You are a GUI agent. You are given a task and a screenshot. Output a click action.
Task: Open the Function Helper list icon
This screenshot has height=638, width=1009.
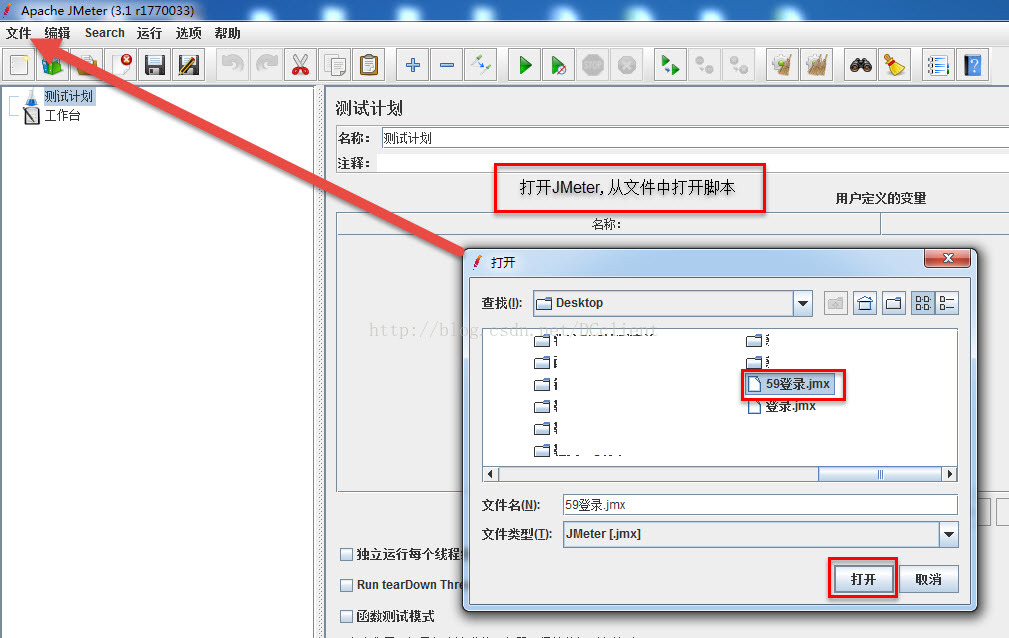pos(938,65)
